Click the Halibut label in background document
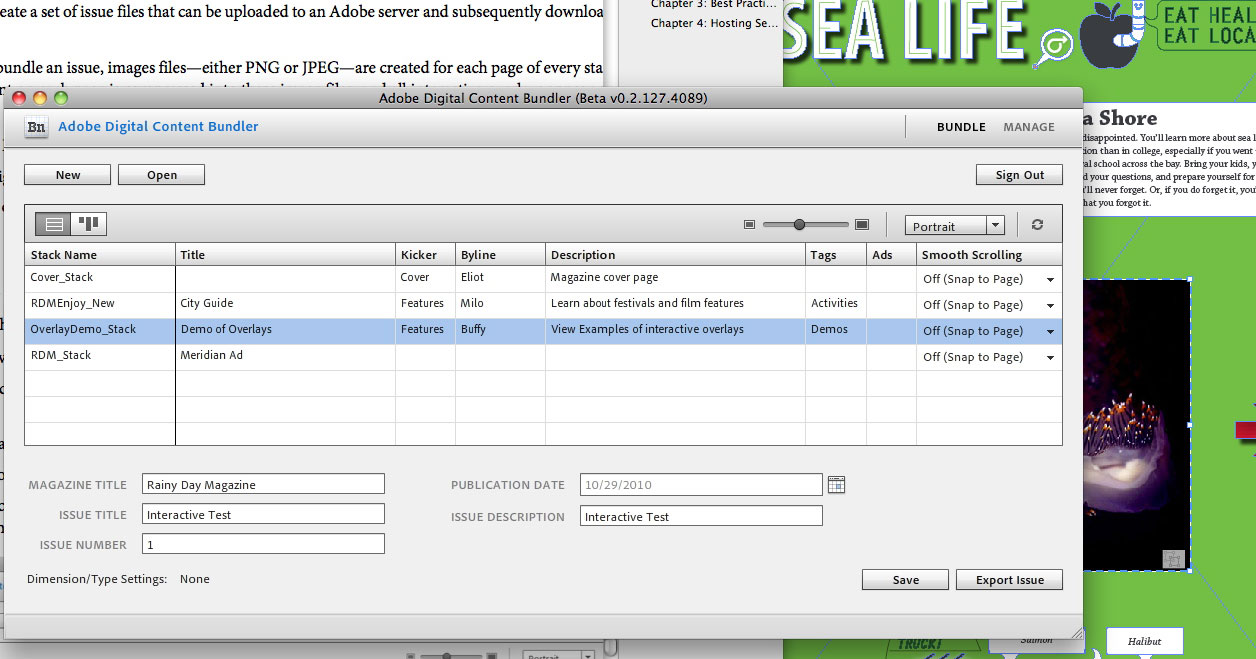The height and width of the screenshot is (659, 1256). tap(1144, 641)
